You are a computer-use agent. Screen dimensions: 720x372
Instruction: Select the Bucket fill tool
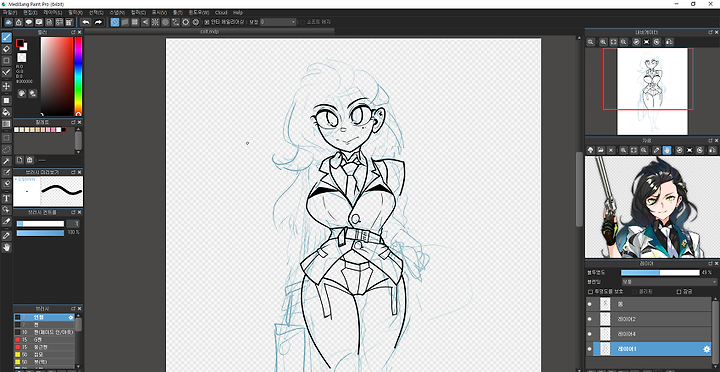[6, 112]
